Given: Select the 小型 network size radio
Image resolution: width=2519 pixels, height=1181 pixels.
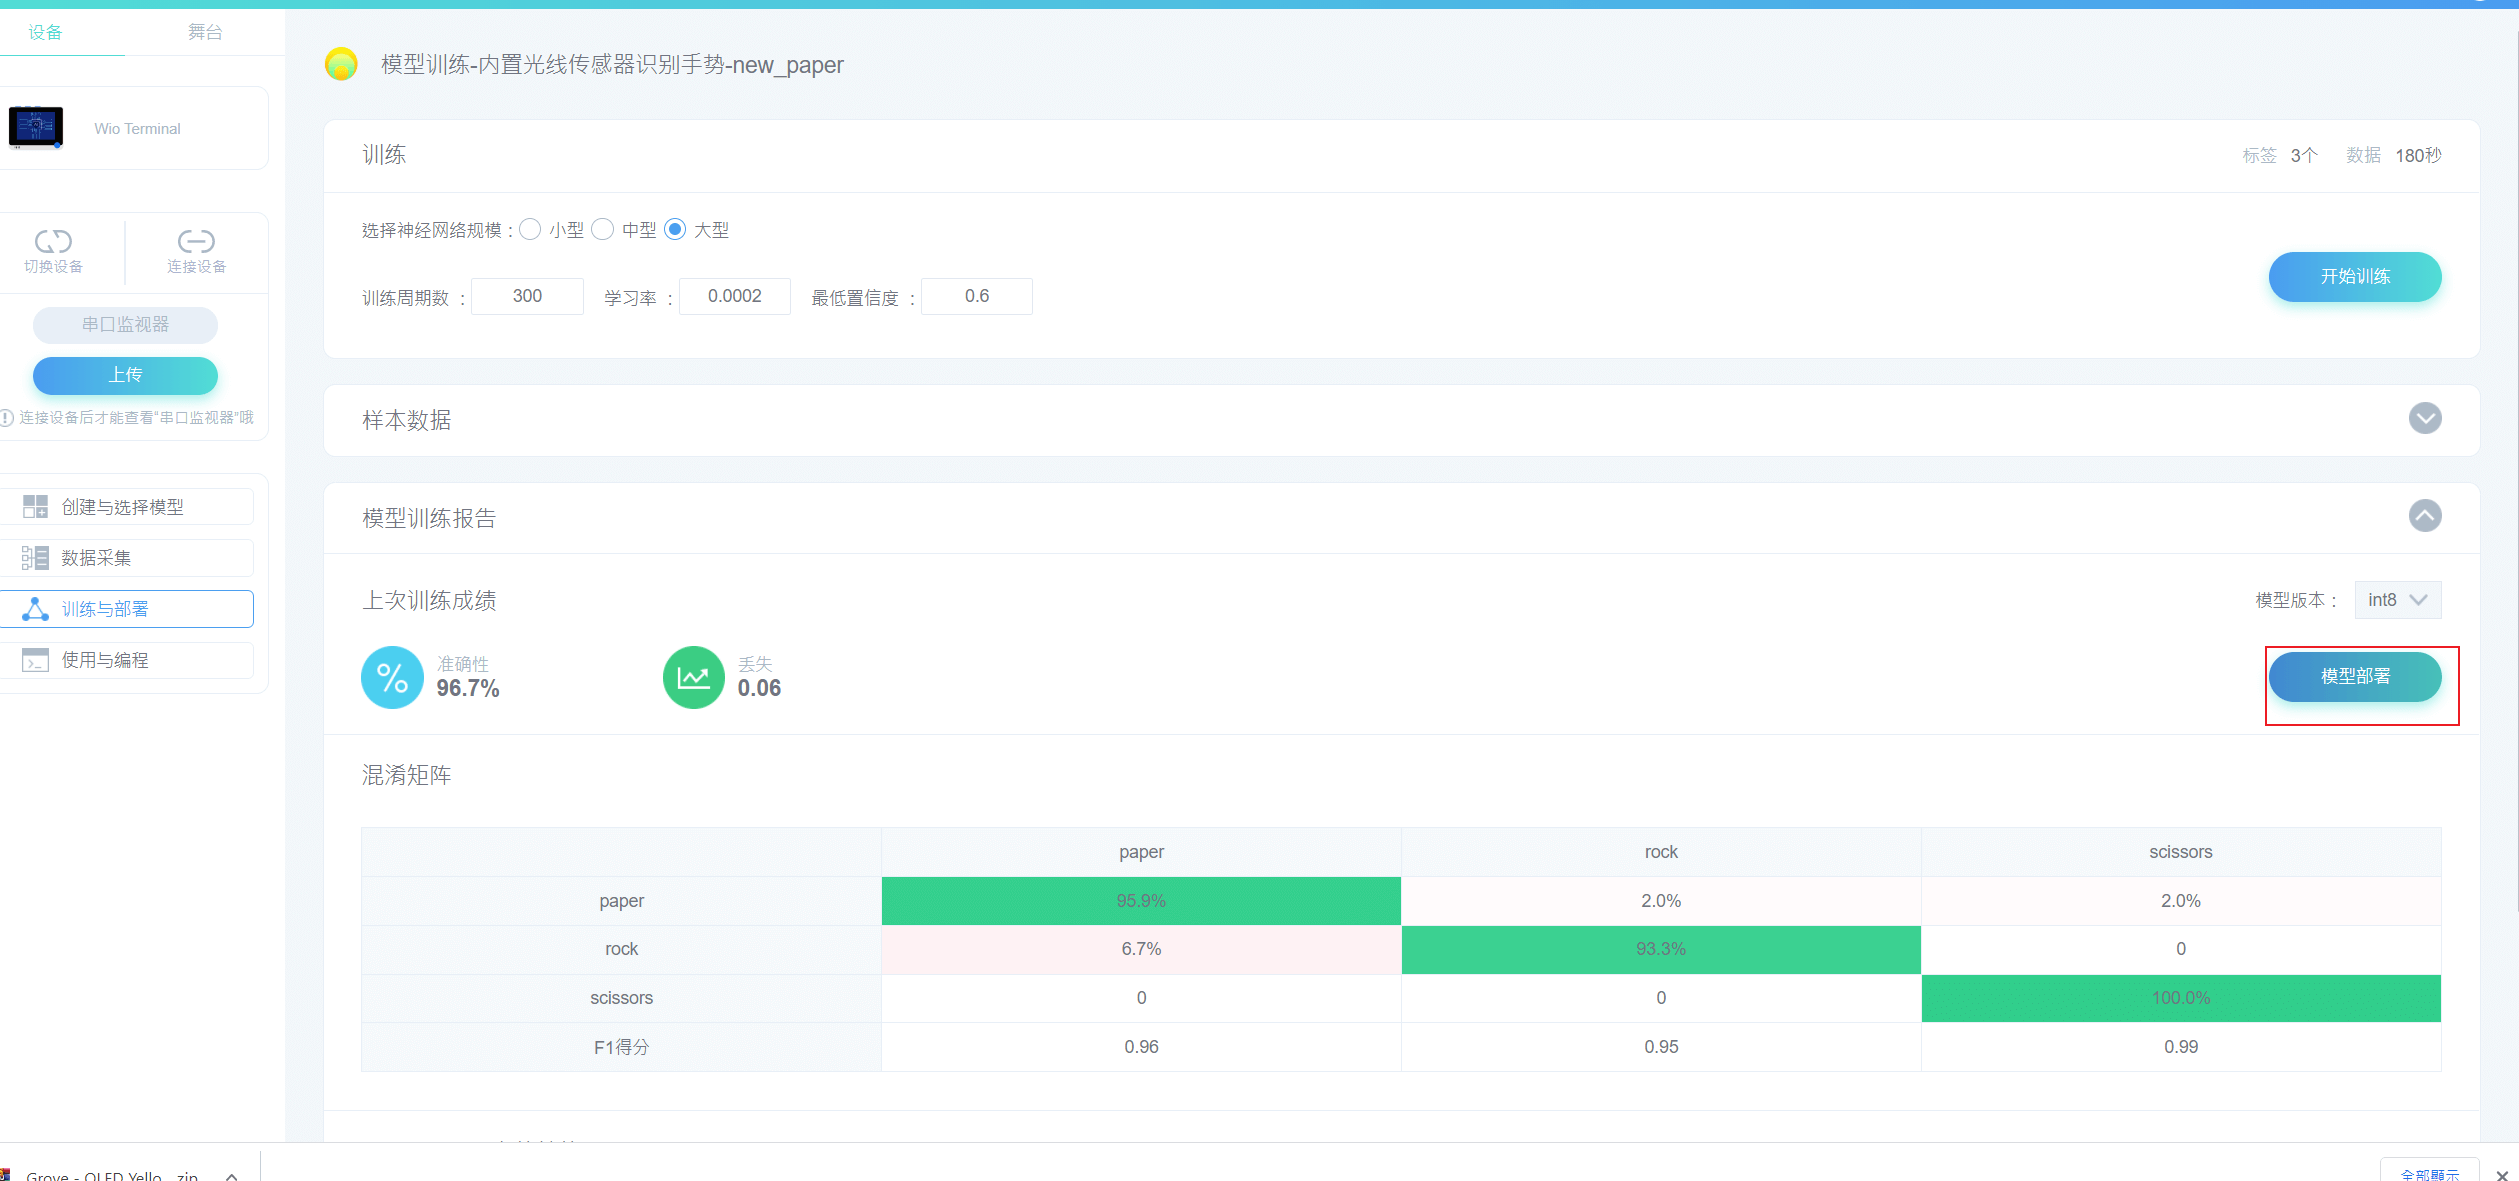Looking at the screenshot, I should 531,230.
